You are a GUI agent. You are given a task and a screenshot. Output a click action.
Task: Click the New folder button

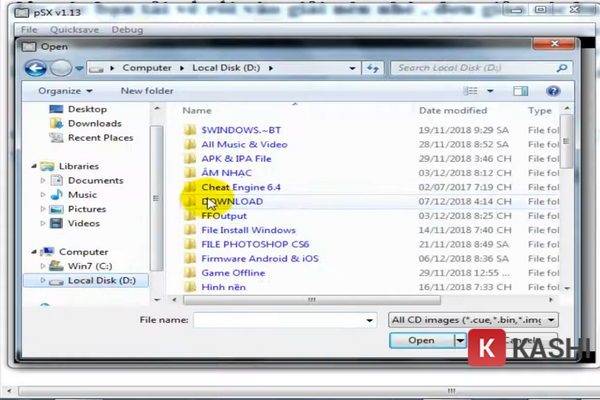coord(146,90)
